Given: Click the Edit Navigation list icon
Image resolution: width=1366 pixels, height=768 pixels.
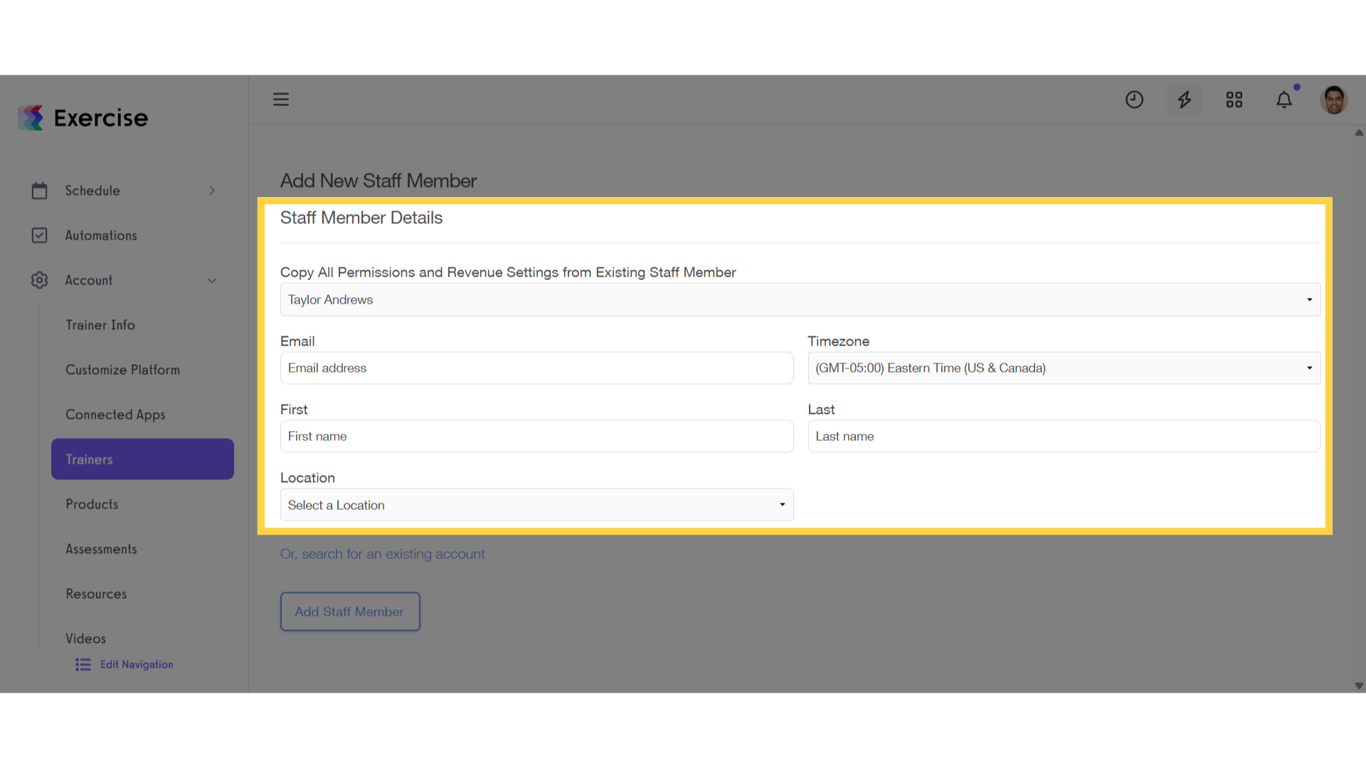Looking at the screenshot, I should [x=82, y=664].
